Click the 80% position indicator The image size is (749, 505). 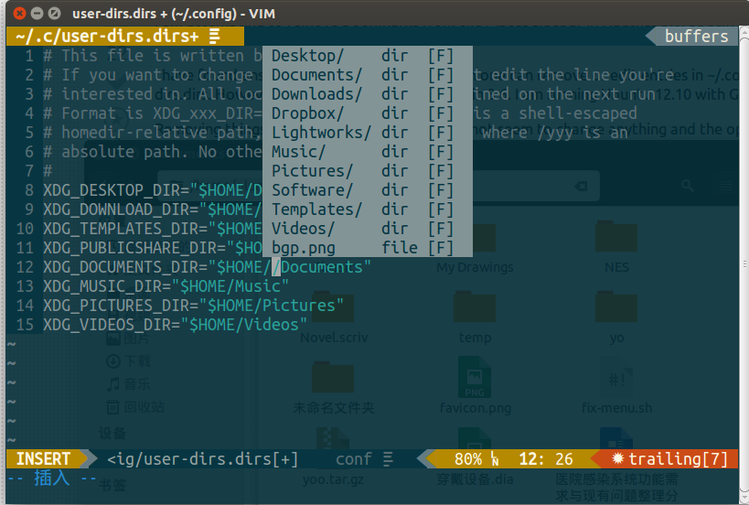point(468,459)
